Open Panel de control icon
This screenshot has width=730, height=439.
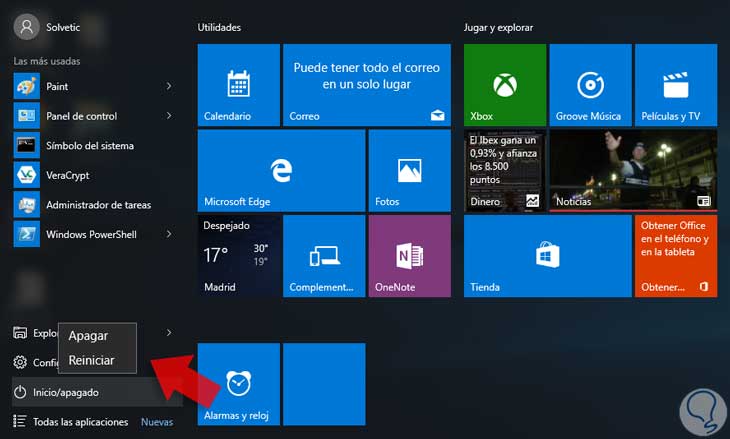(27, 115)
